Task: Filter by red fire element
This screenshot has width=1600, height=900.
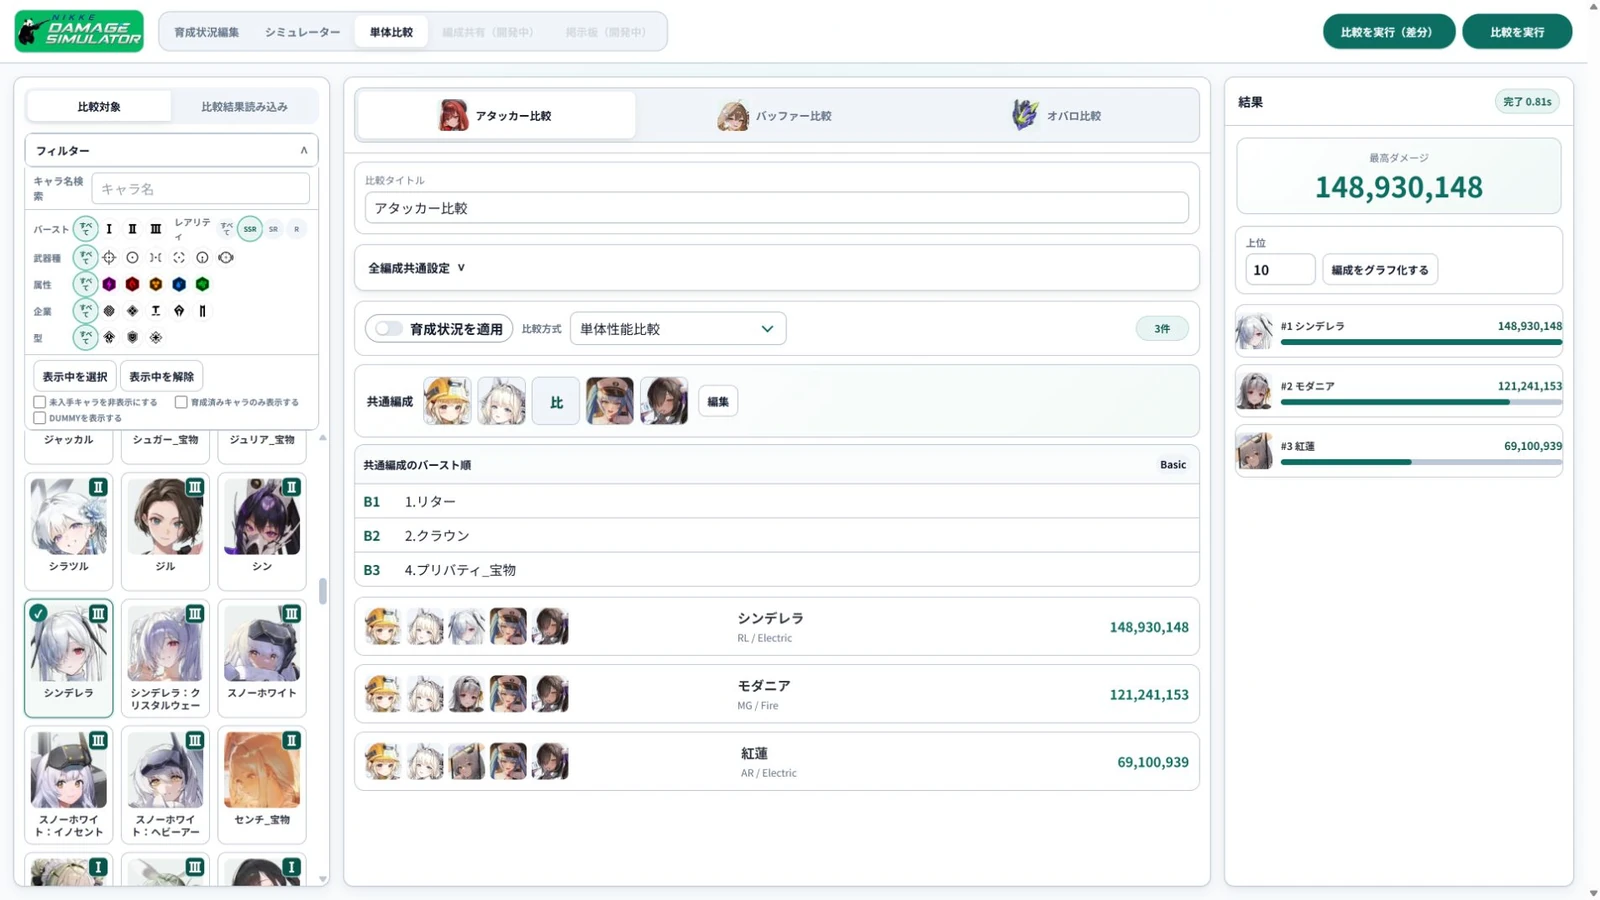Action: [x=132, y=285]
